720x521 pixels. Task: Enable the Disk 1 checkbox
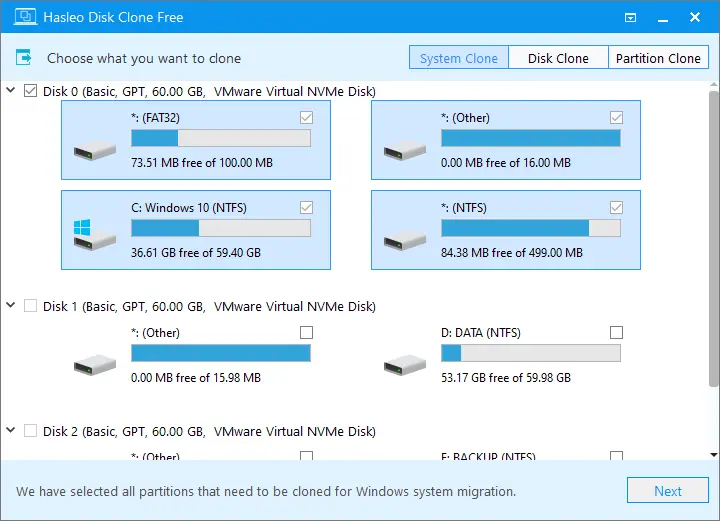(30, 306)
